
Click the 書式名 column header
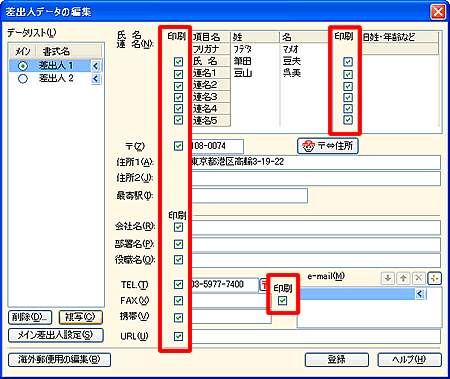click(x=68, y=51)
